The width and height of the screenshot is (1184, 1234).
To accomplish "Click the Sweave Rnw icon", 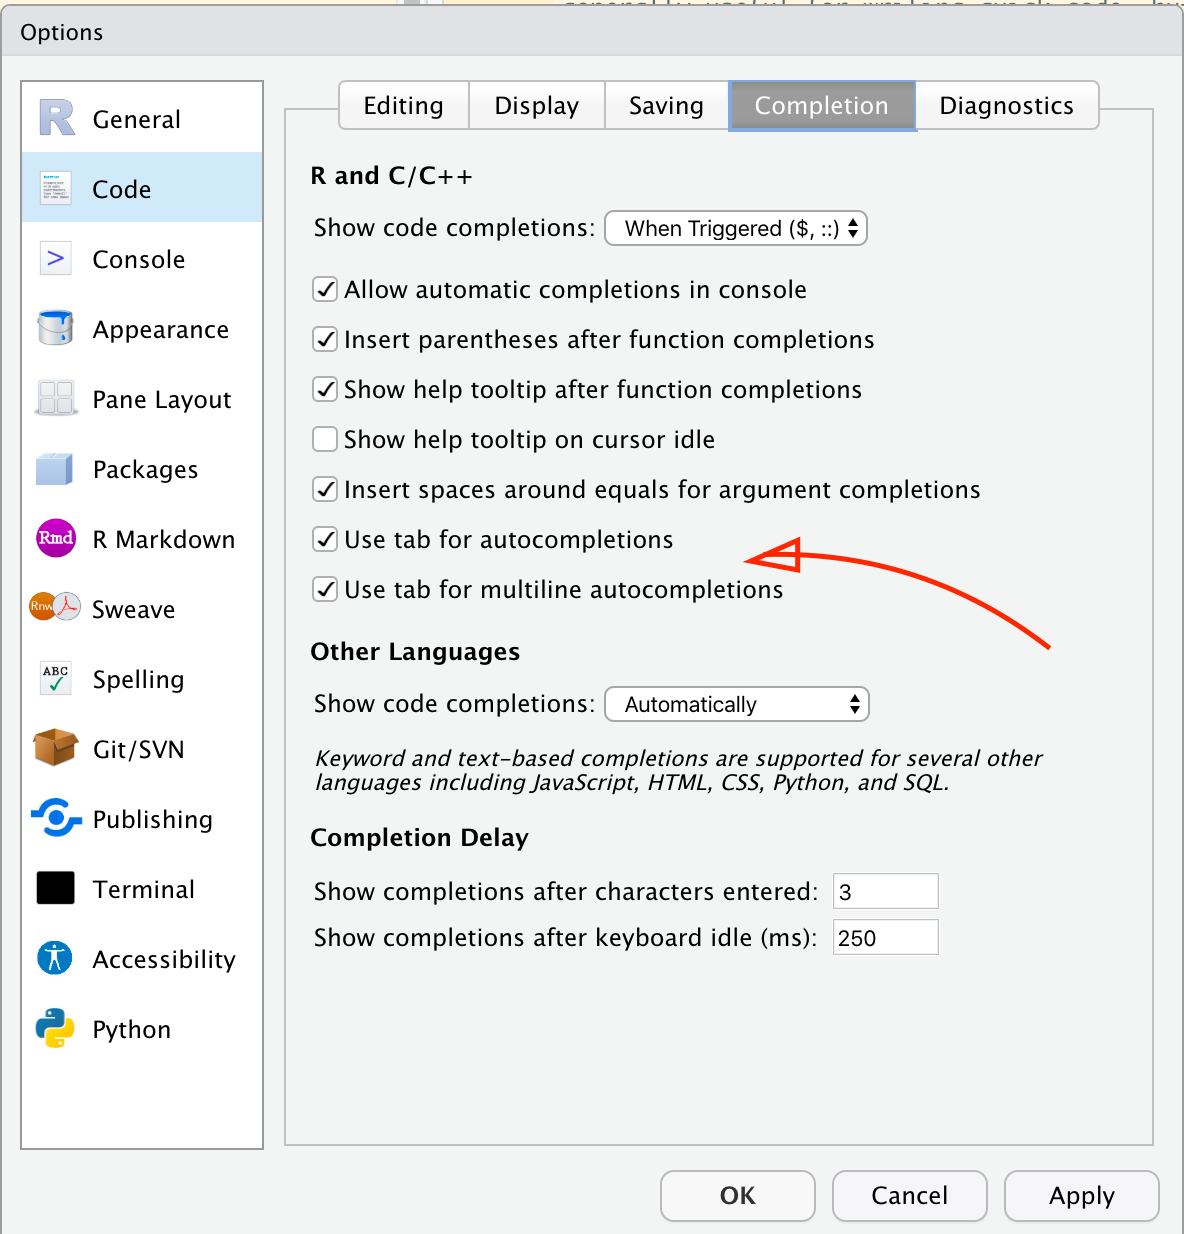I will [x=55, y=606].
